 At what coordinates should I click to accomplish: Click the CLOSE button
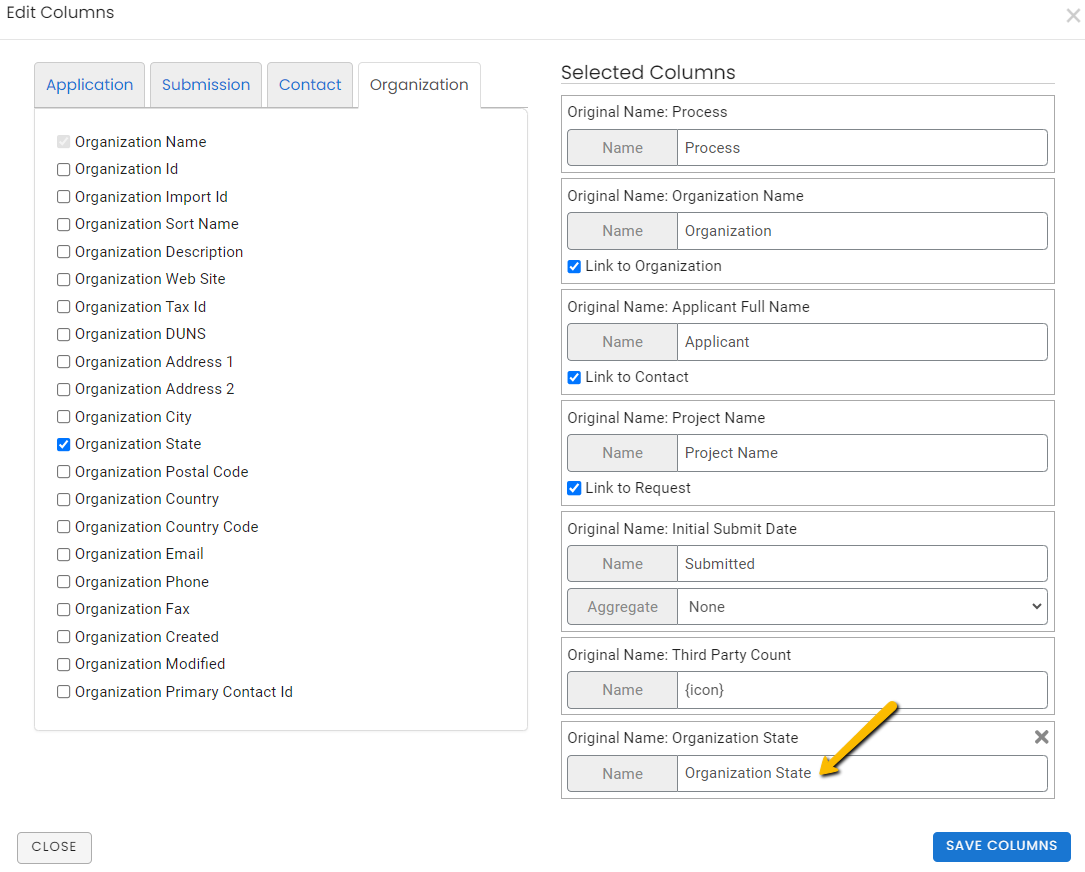pos(54,846)
